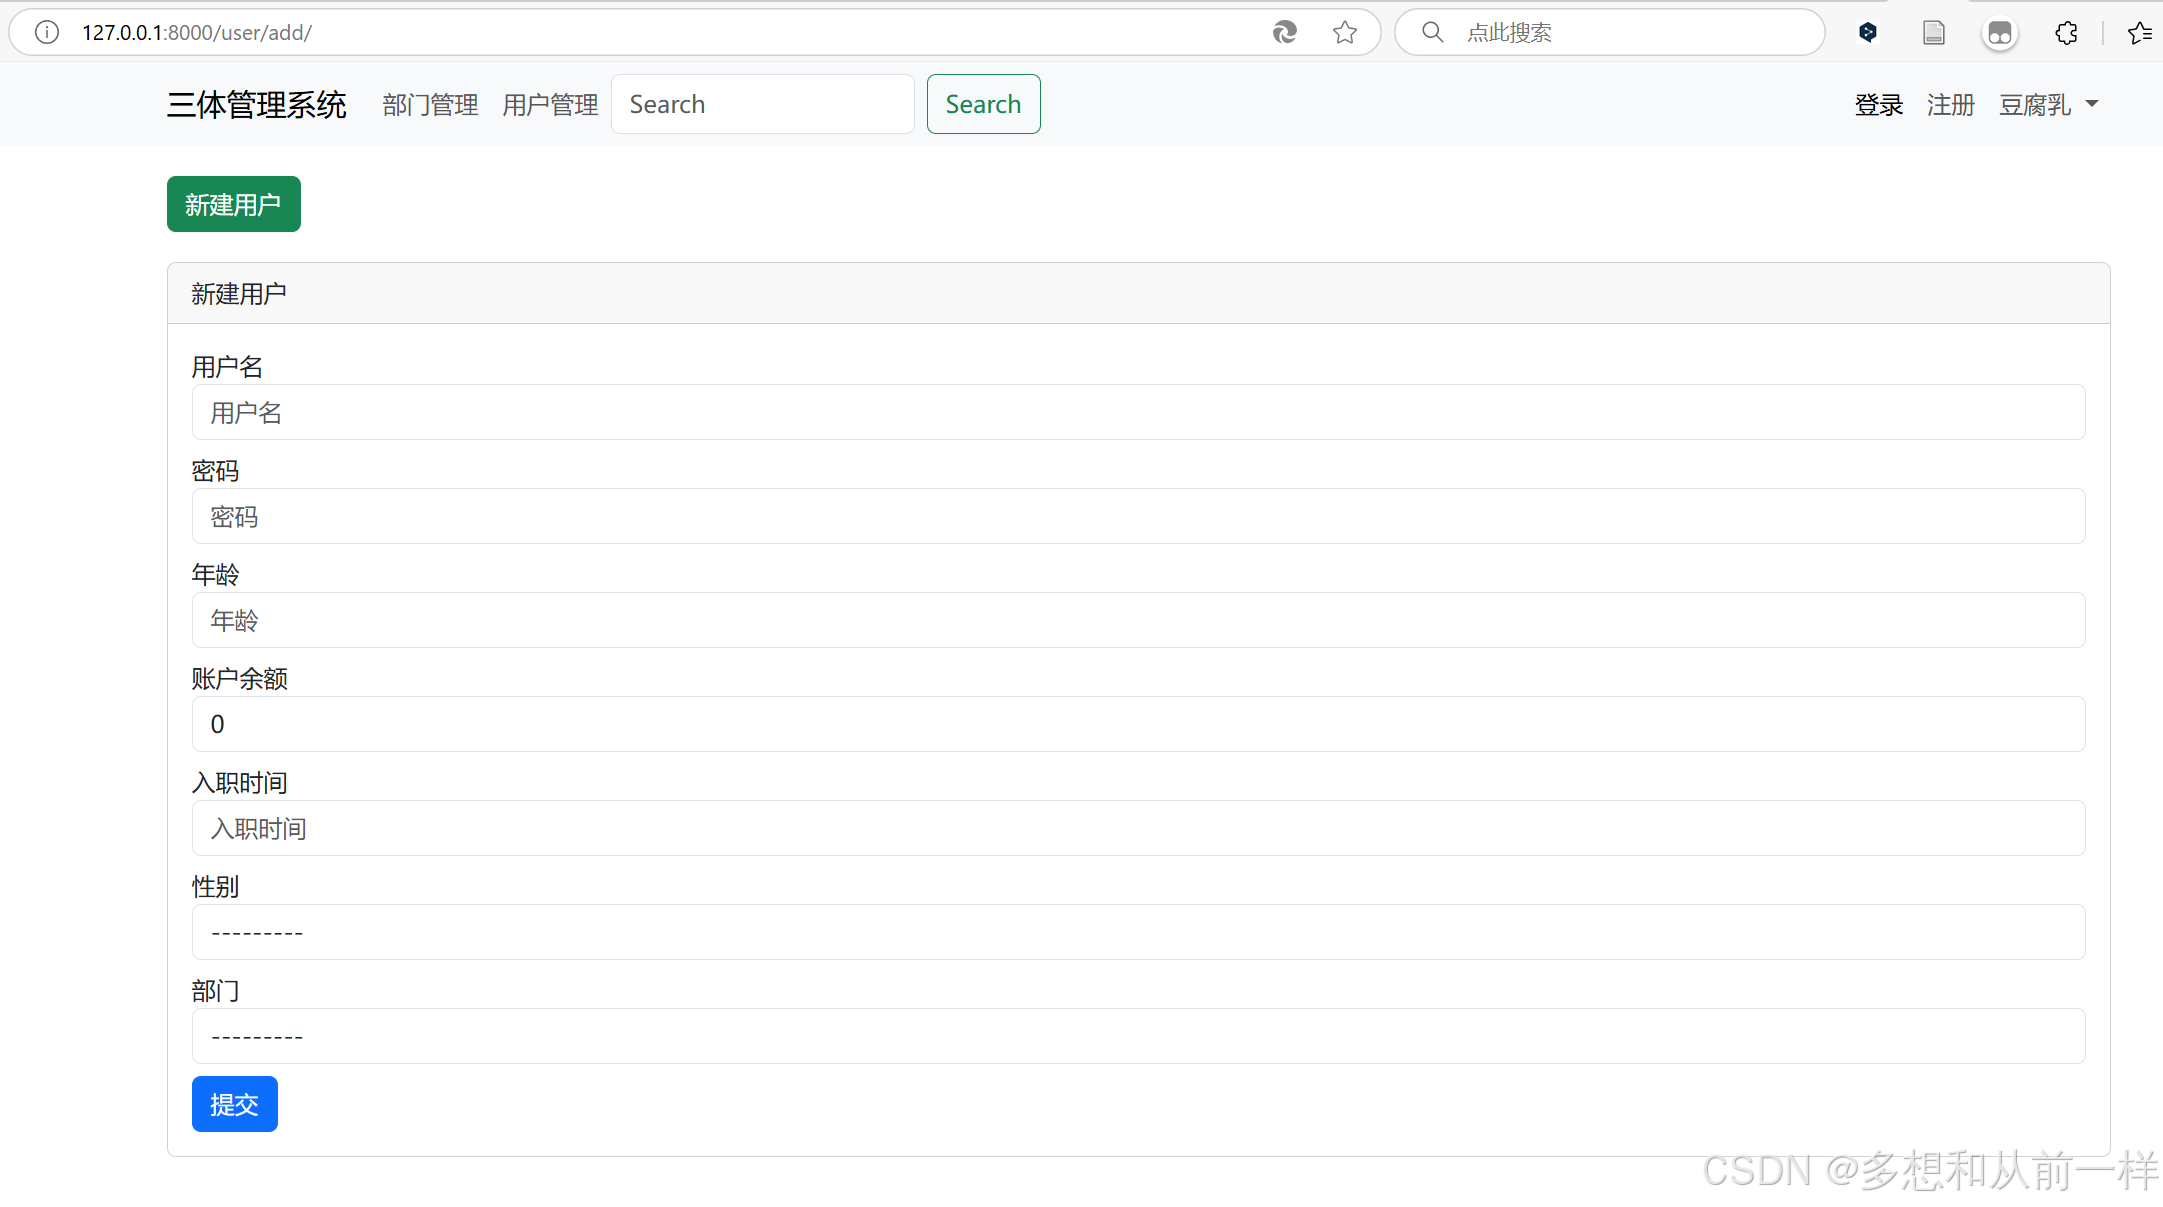
Task: Open the 性别 select dropdown
Action: (x=1138, y=932)
